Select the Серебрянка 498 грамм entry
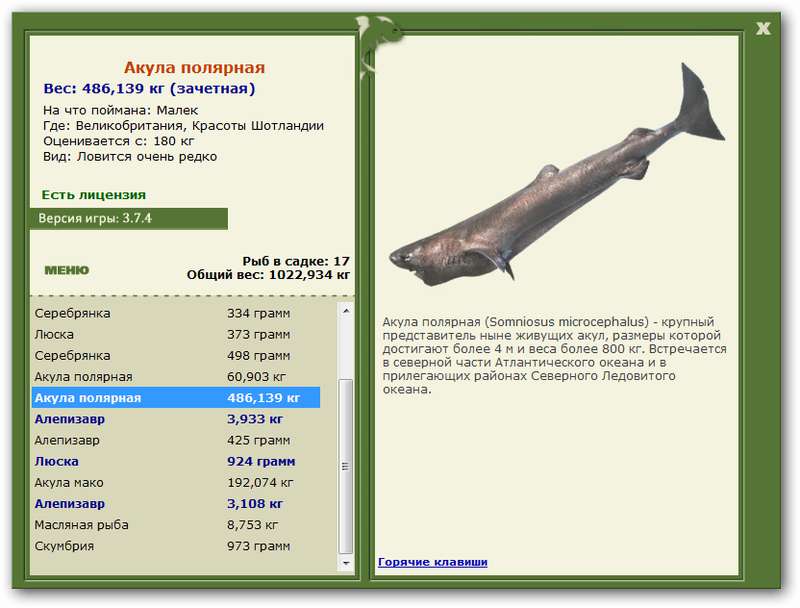The width and height of the screenshot is (800, 608). tap(176, 356)
